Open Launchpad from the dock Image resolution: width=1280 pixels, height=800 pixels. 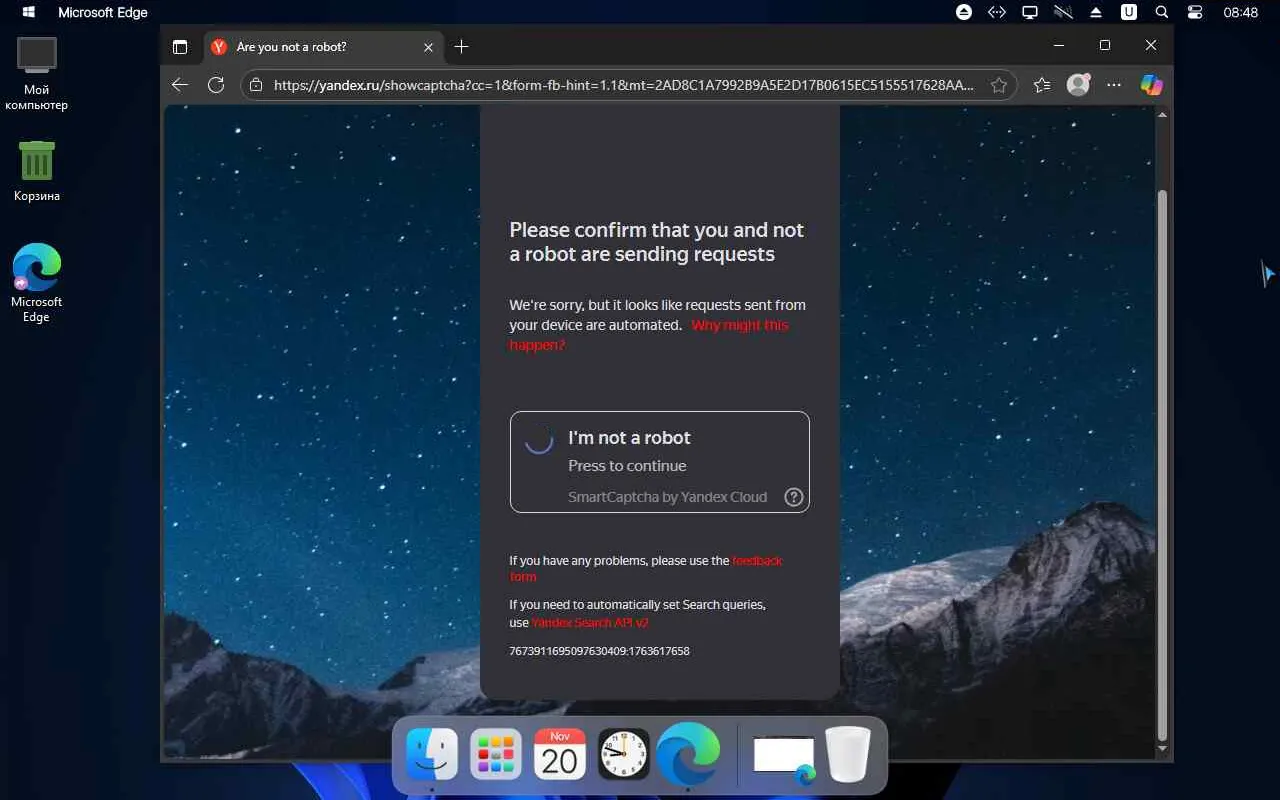pyautogui.click(x=496, y=754)
